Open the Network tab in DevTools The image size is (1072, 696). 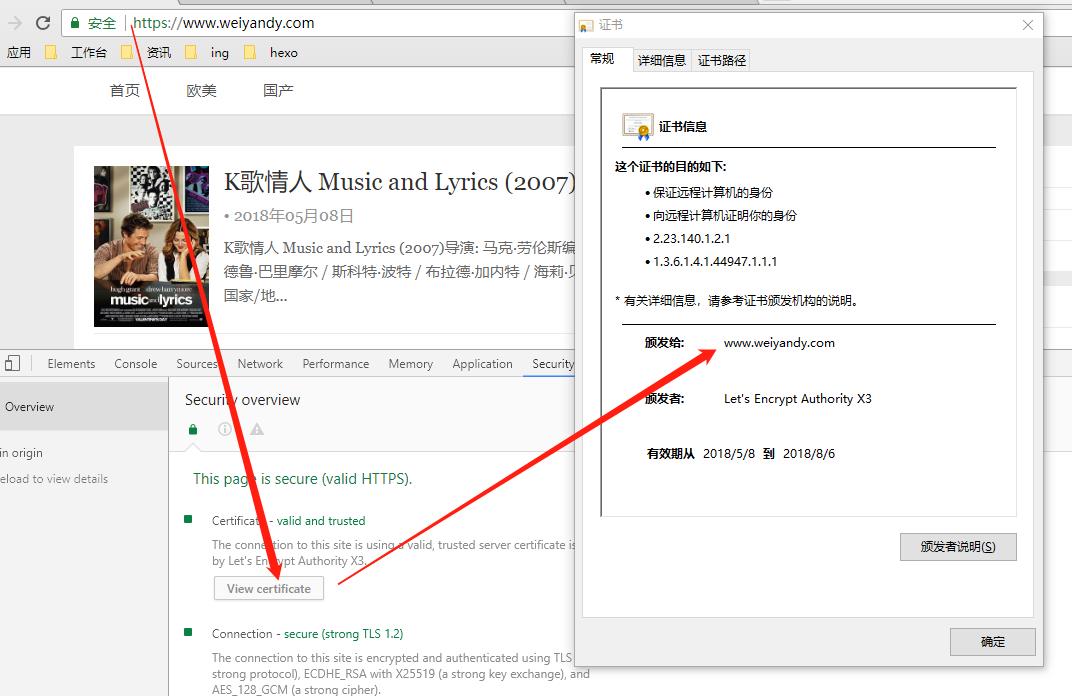[x=260, y=364]
